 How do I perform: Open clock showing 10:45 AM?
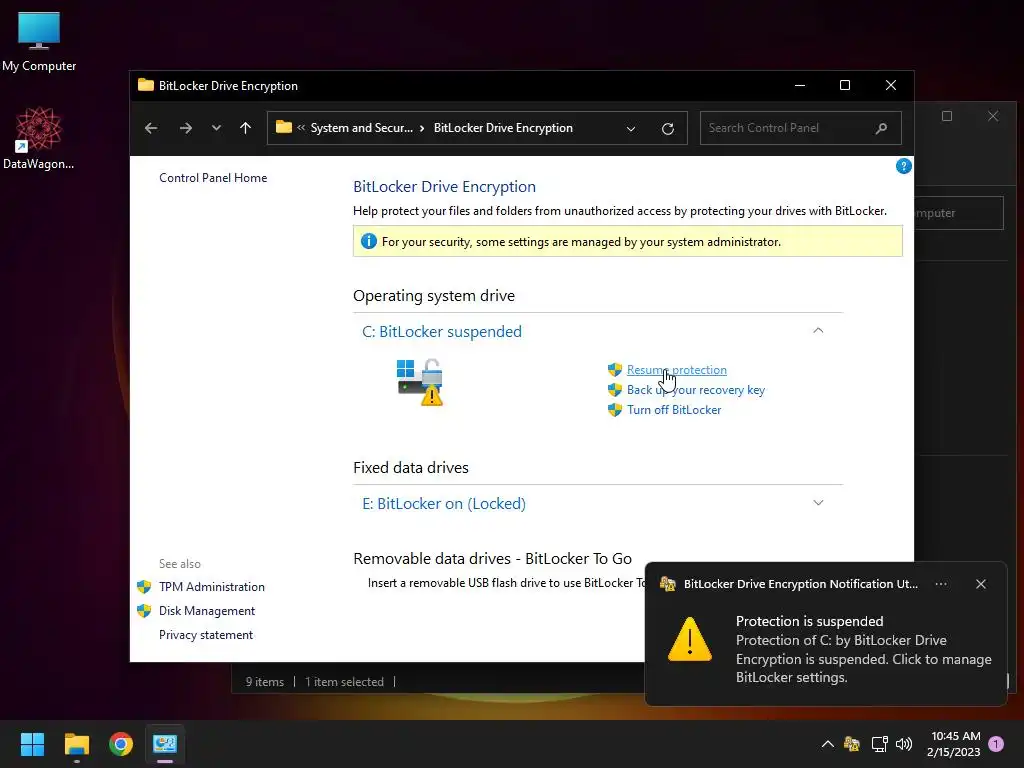[x=953, y=744]
